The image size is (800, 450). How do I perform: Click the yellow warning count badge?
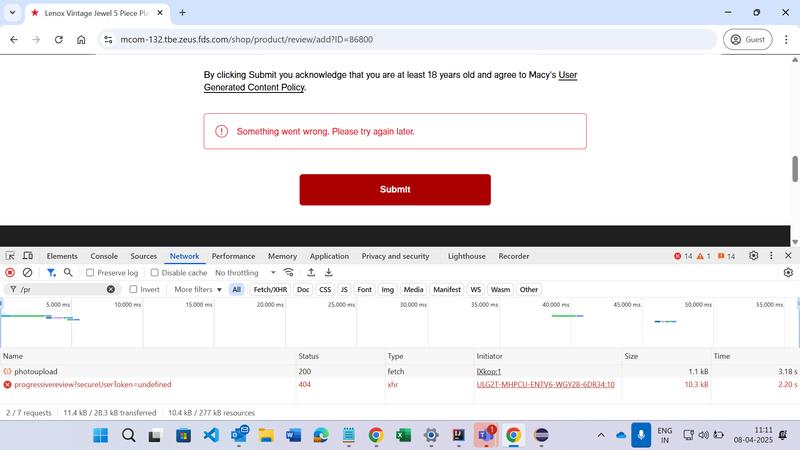click(x=704, y=256)
